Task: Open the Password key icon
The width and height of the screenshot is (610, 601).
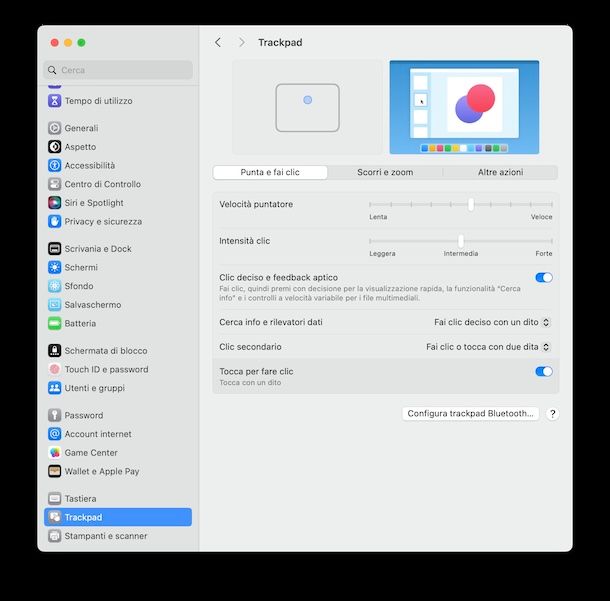Action: [x=54, y=415]
